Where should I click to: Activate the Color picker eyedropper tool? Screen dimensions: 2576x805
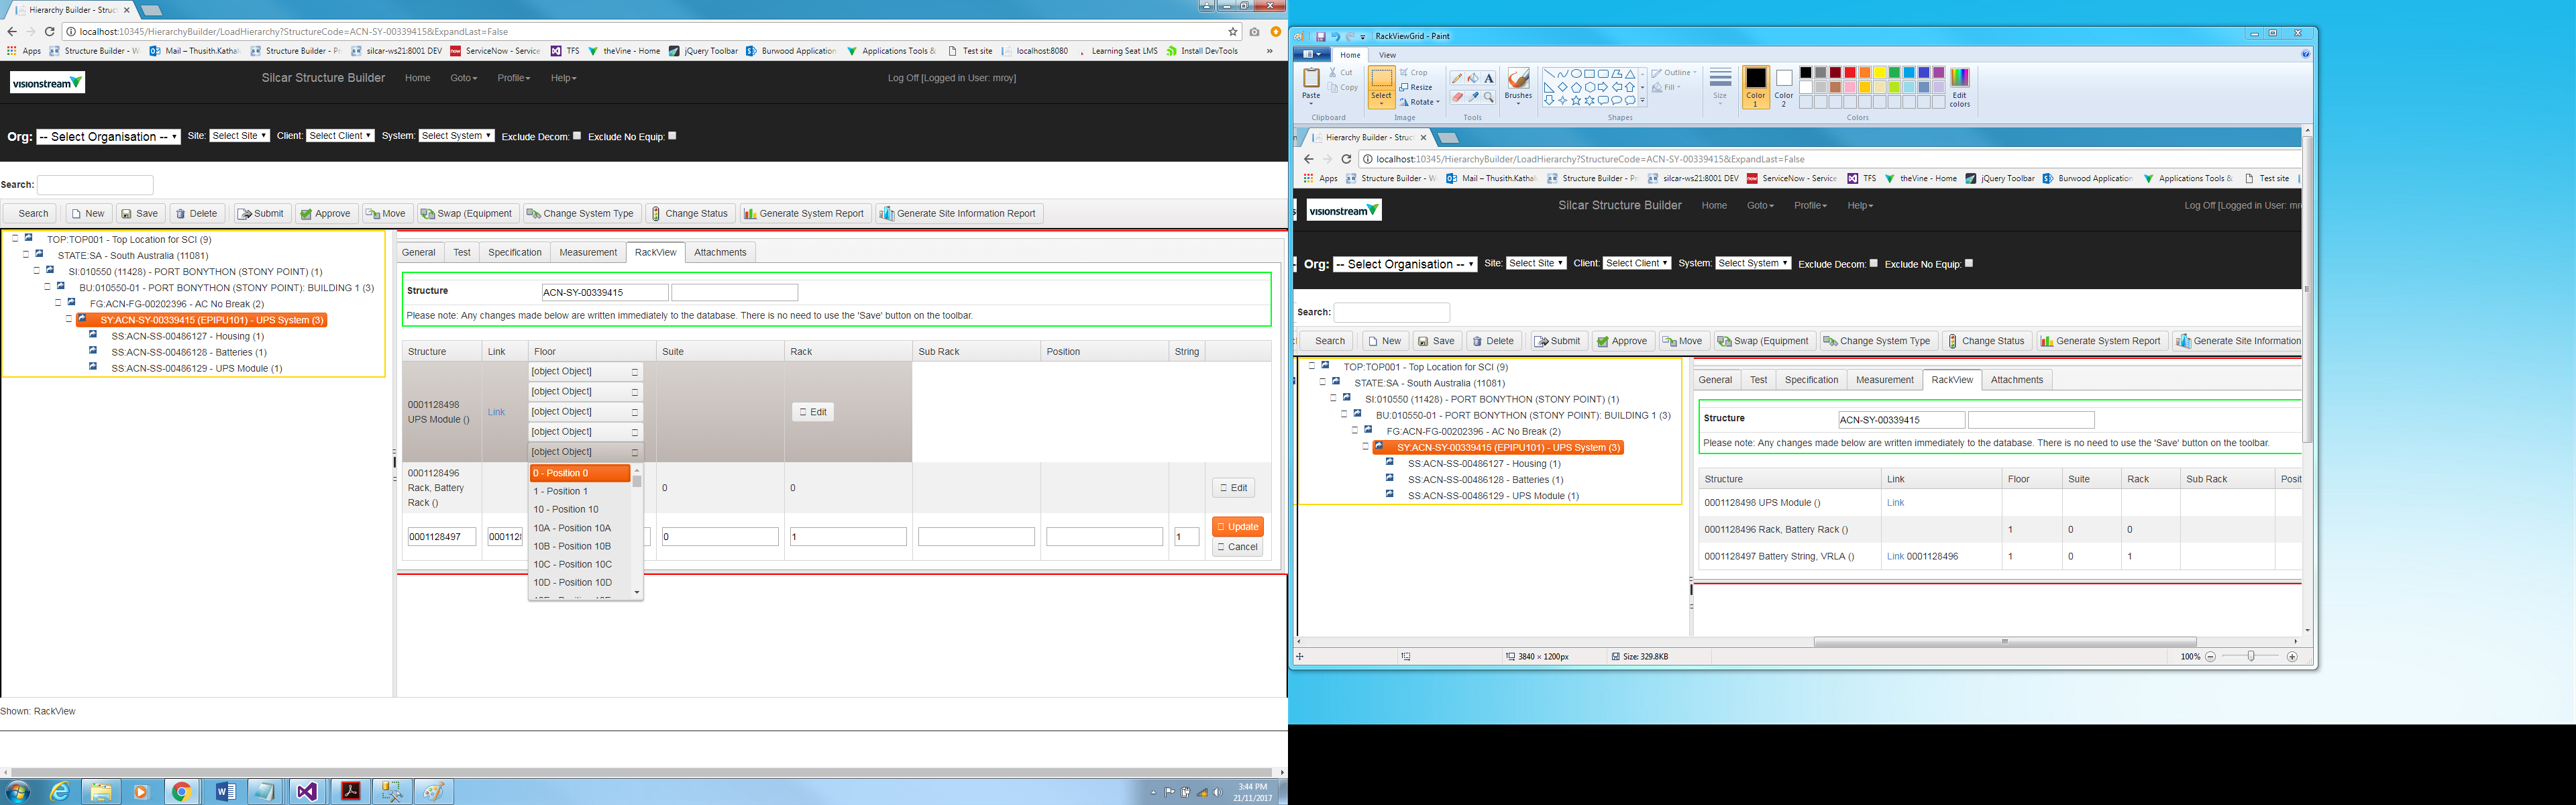click(x=1473, y=97)
